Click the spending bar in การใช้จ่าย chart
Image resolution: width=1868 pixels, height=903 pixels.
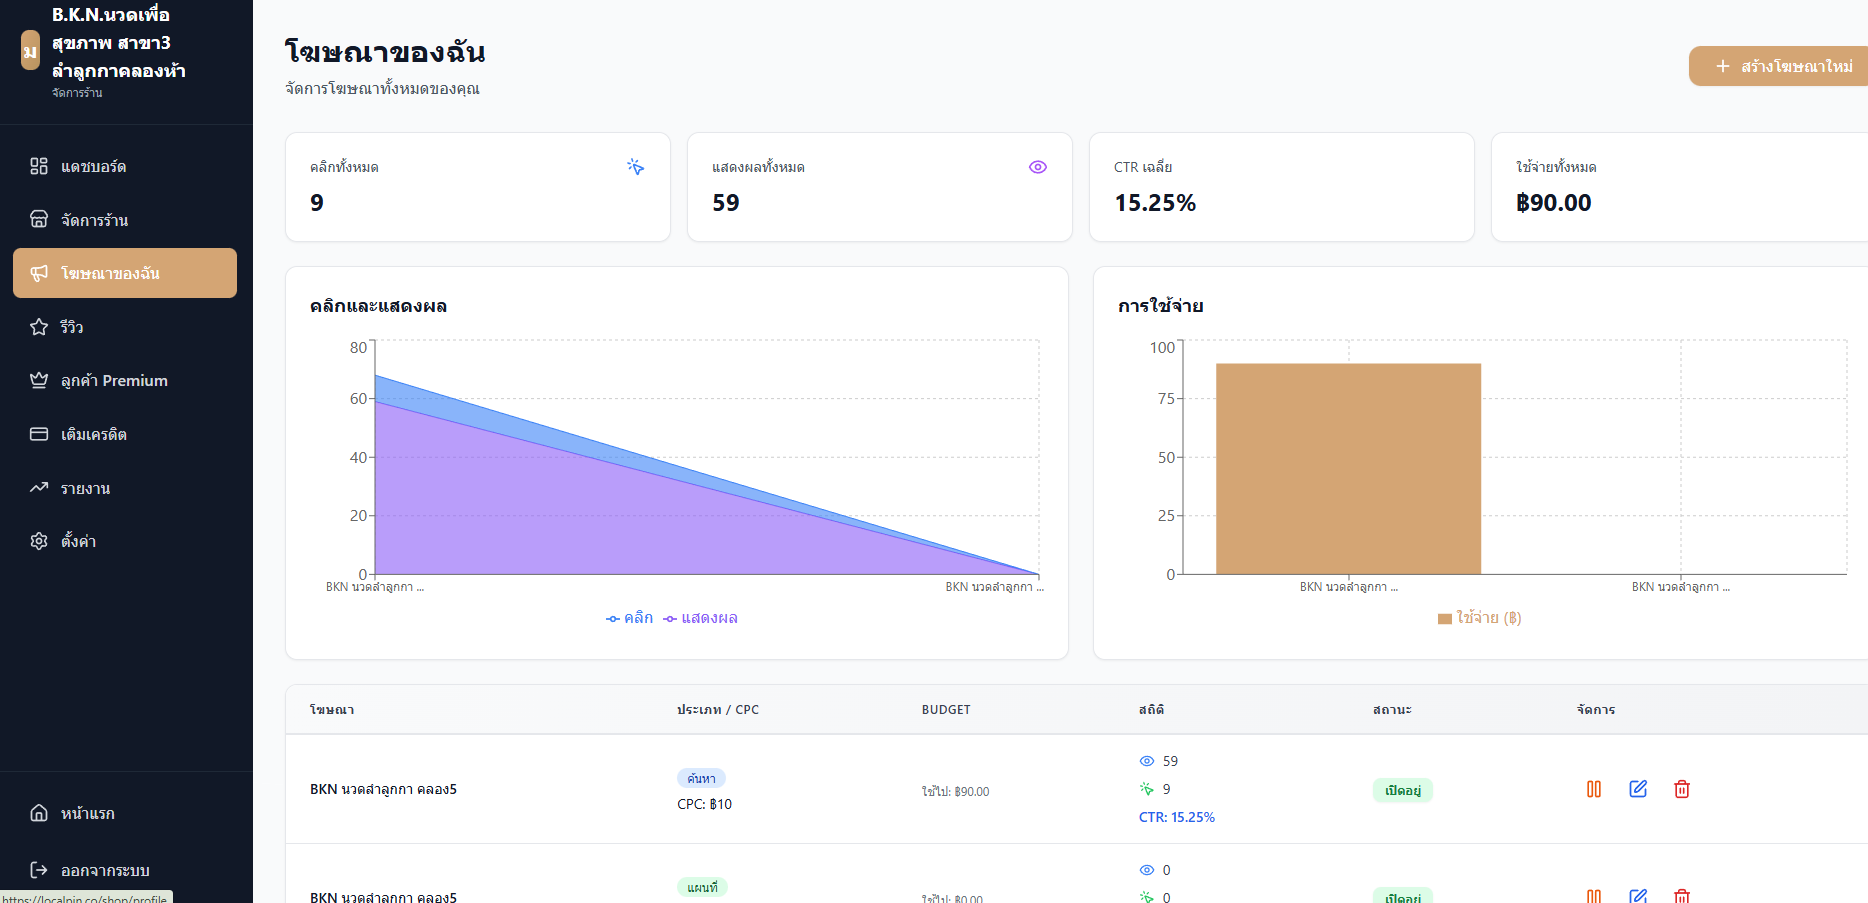coord(1347,468)
